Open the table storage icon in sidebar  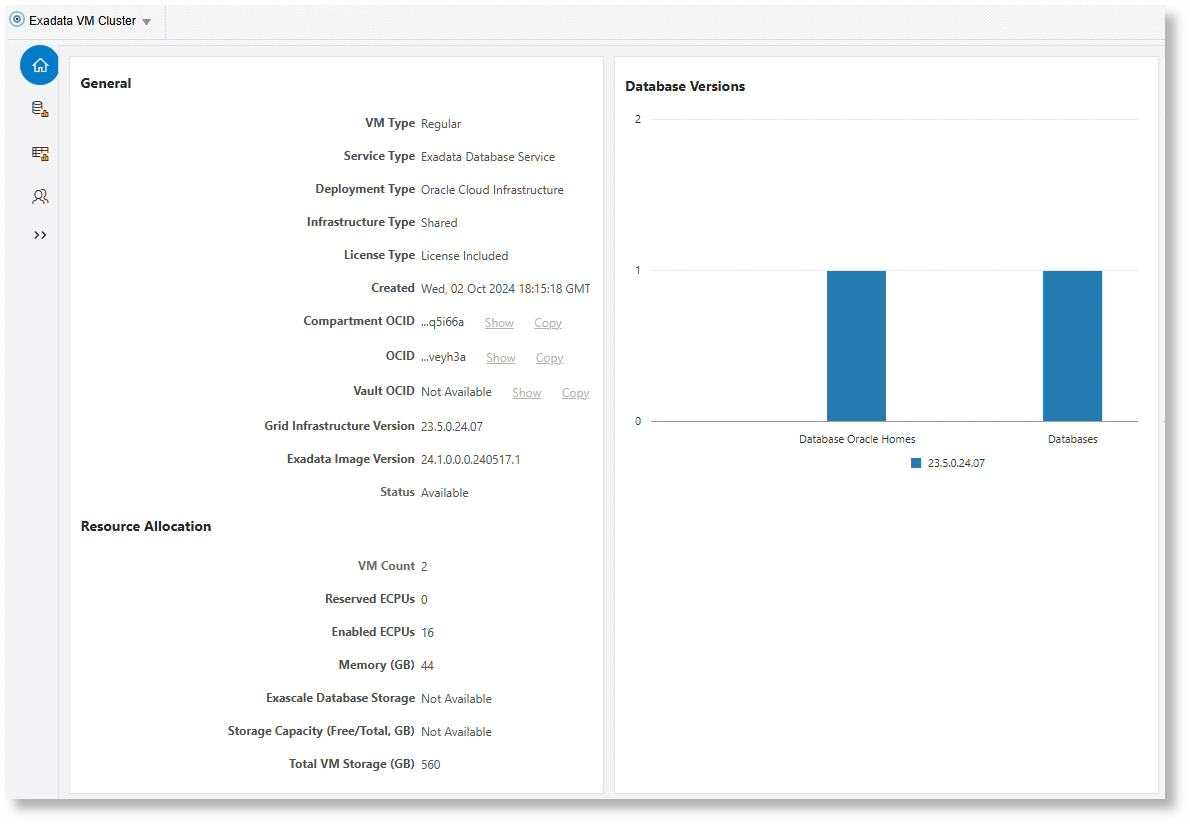pos(40,153)
